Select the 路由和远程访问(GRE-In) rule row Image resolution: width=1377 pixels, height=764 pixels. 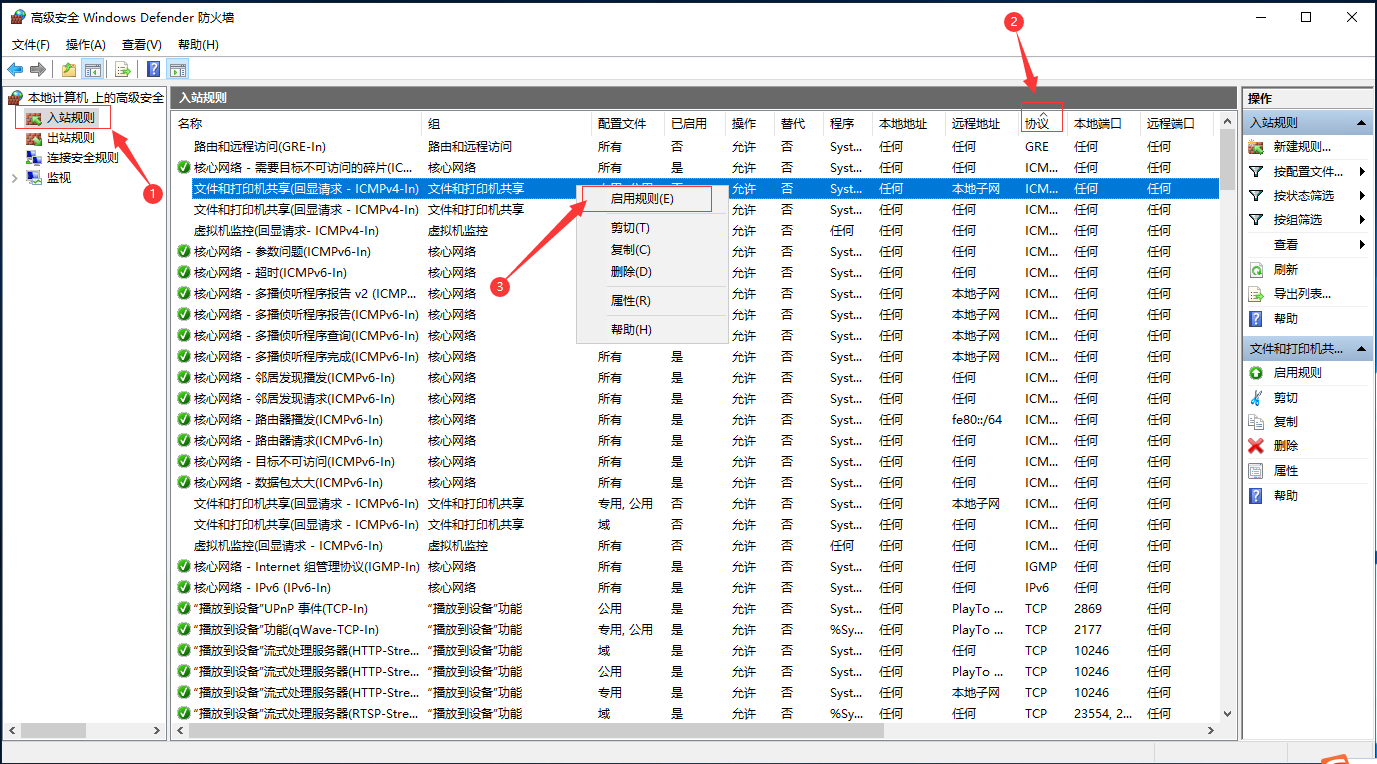(696, 147)
